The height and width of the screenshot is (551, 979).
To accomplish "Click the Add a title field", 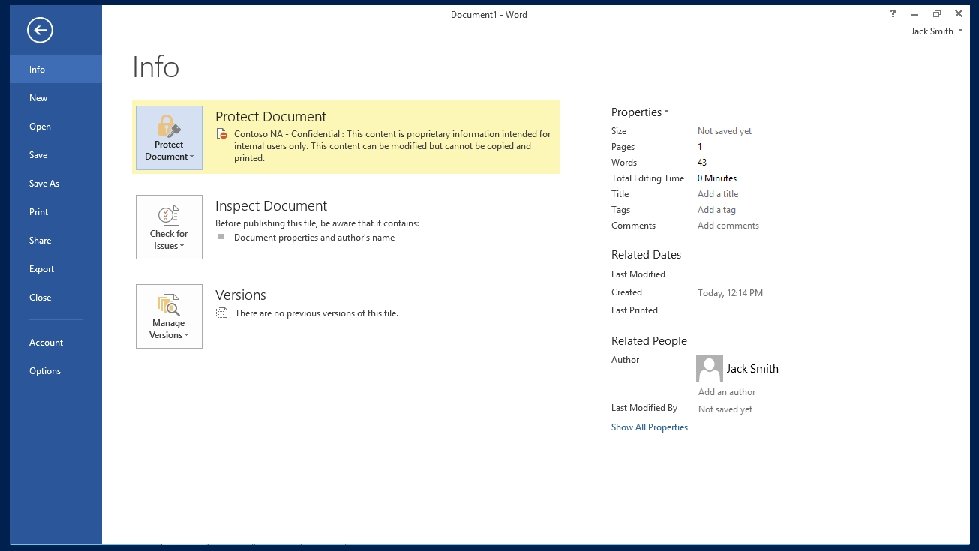I will 717,194.
